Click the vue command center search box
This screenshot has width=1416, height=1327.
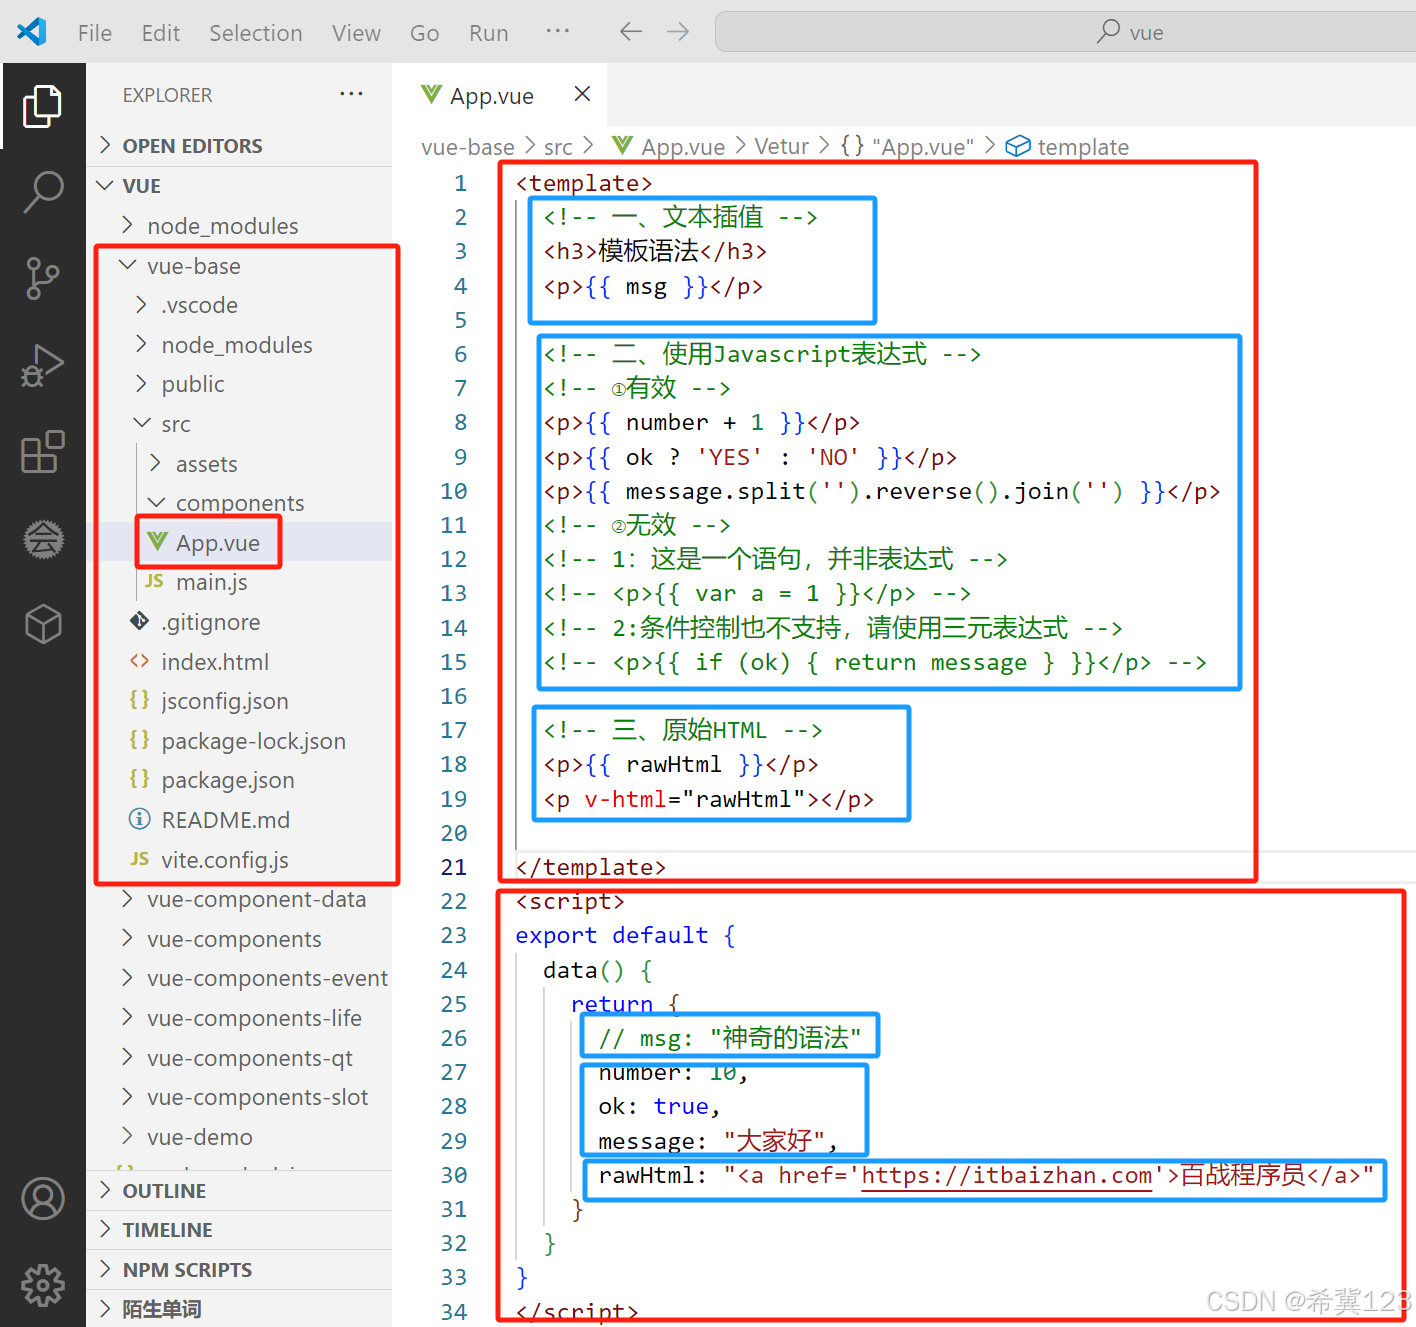(x=1066, y=32)
